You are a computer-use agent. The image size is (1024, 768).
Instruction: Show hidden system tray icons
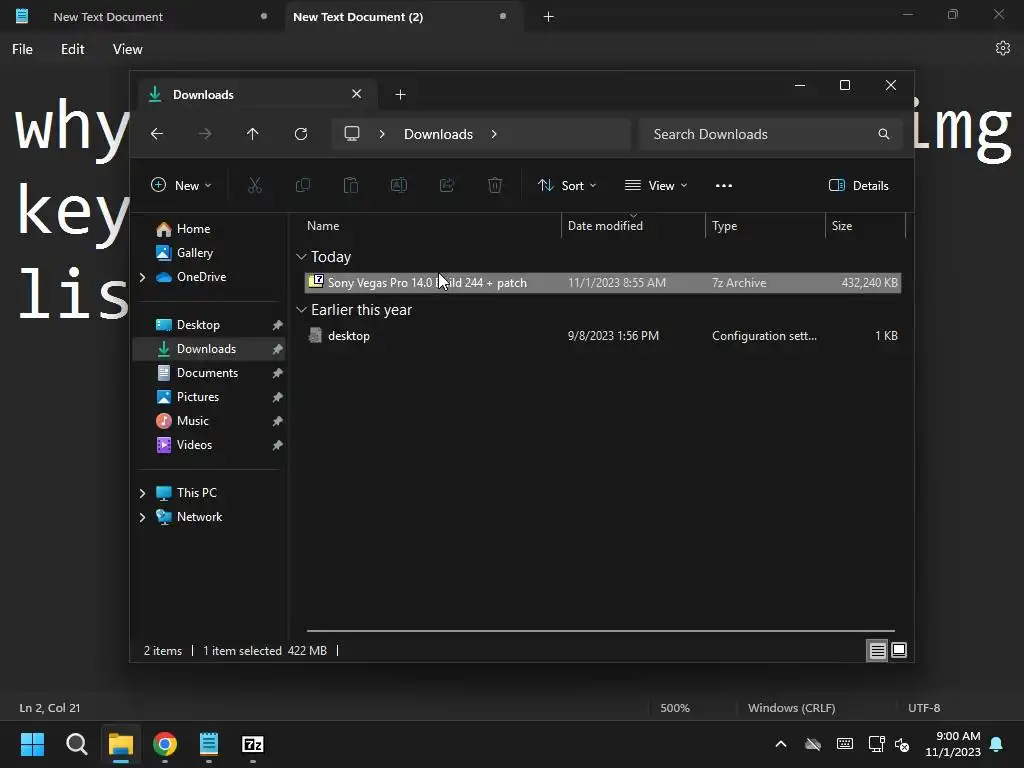pos(780,744)
